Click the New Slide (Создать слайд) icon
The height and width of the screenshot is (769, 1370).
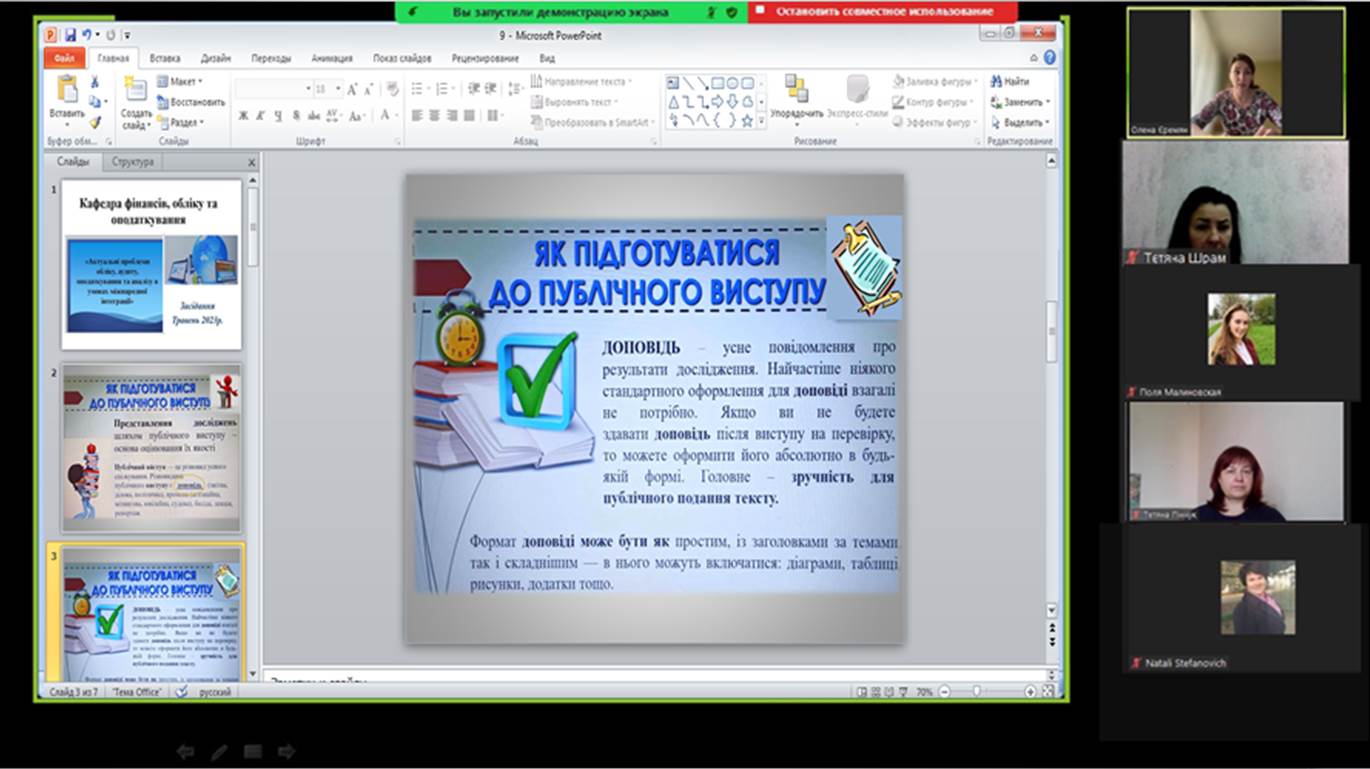(136, 90)
